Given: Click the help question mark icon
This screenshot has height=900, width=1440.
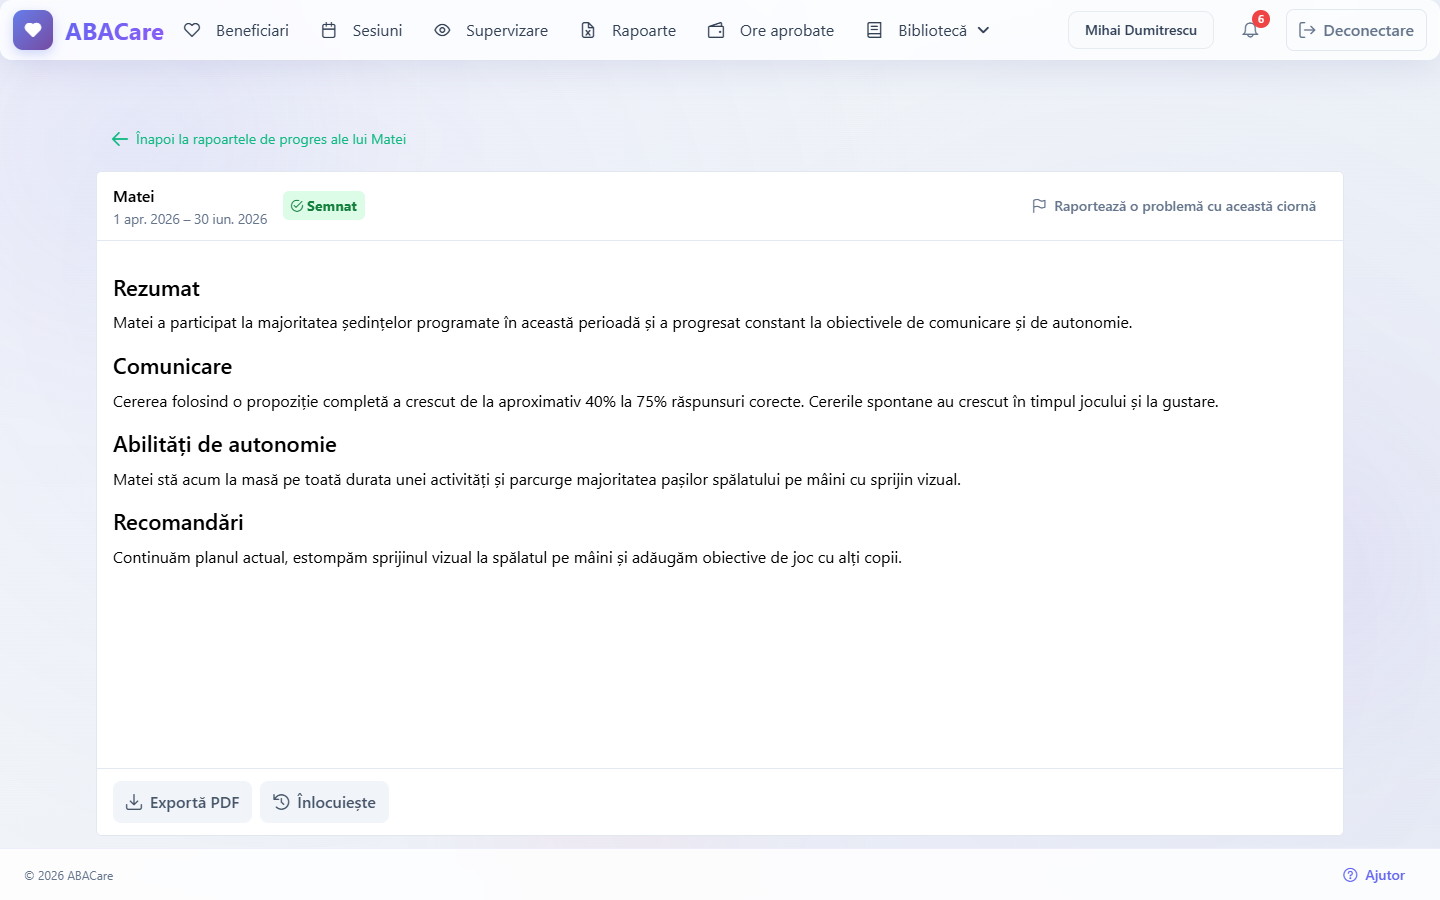Looking at the screenshot, I should coord(1350,875).
